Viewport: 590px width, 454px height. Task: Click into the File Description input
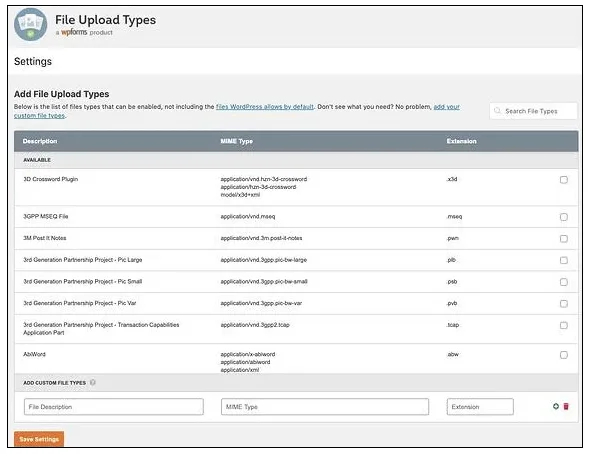pyautogui.click(x=114, y=407)
